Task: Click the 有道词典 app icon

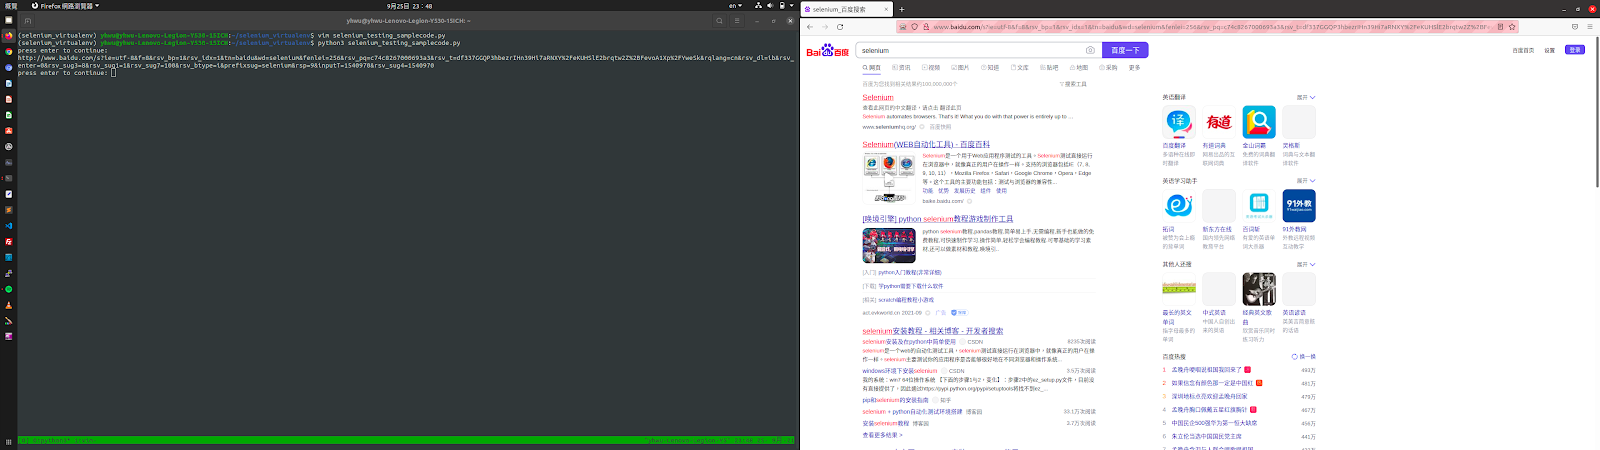Action: [x=1219, y=122]
